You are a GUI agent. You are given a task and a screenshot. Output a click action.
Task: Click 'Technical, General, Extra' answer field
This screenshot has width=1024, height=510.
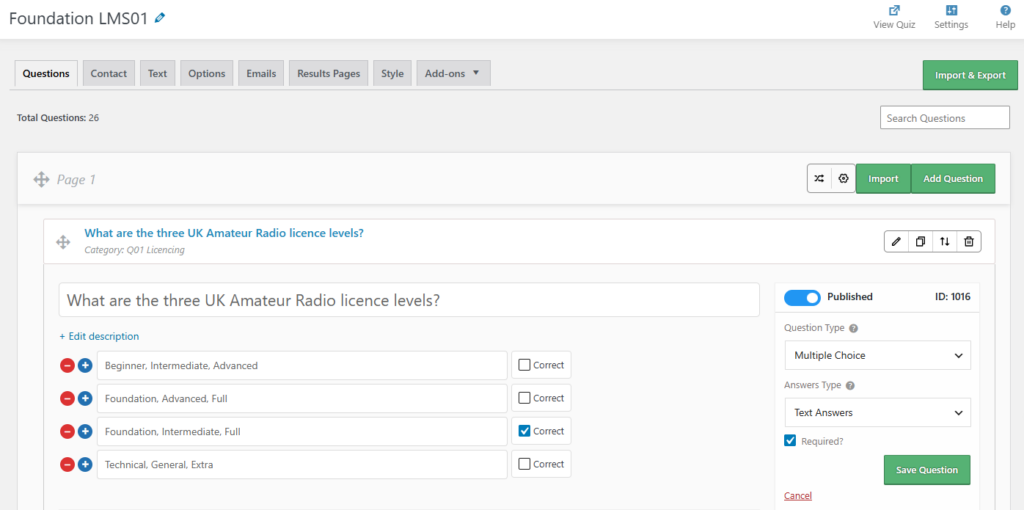[x=302, y=464]
